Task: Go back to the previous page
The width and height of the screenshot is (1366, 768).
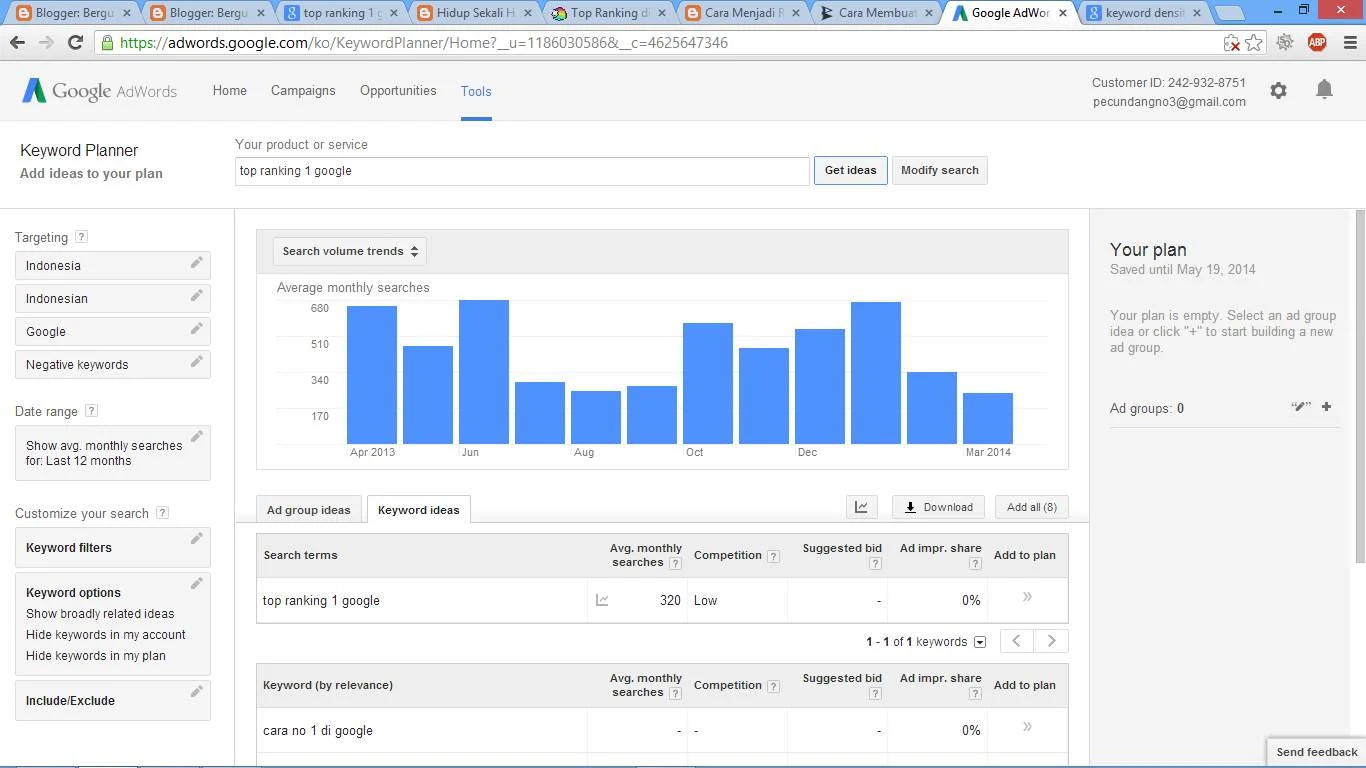Action: [17, 43]
